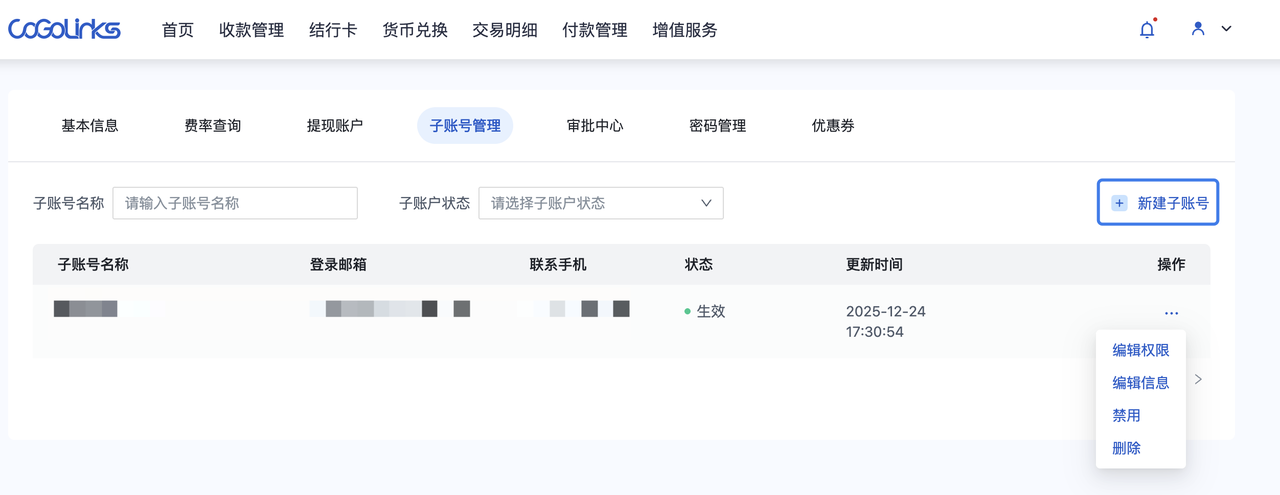Choose 编辑权限 from the action menu
The width and height of the screenshot is (1280, 495).
tap(1141, 350)
